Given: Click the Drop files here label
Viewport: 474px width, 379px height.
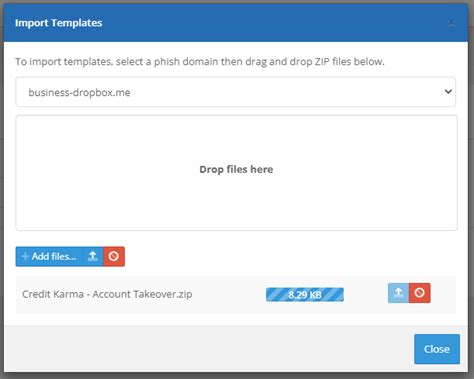Looking at the screenshot, I should (236, 169).
